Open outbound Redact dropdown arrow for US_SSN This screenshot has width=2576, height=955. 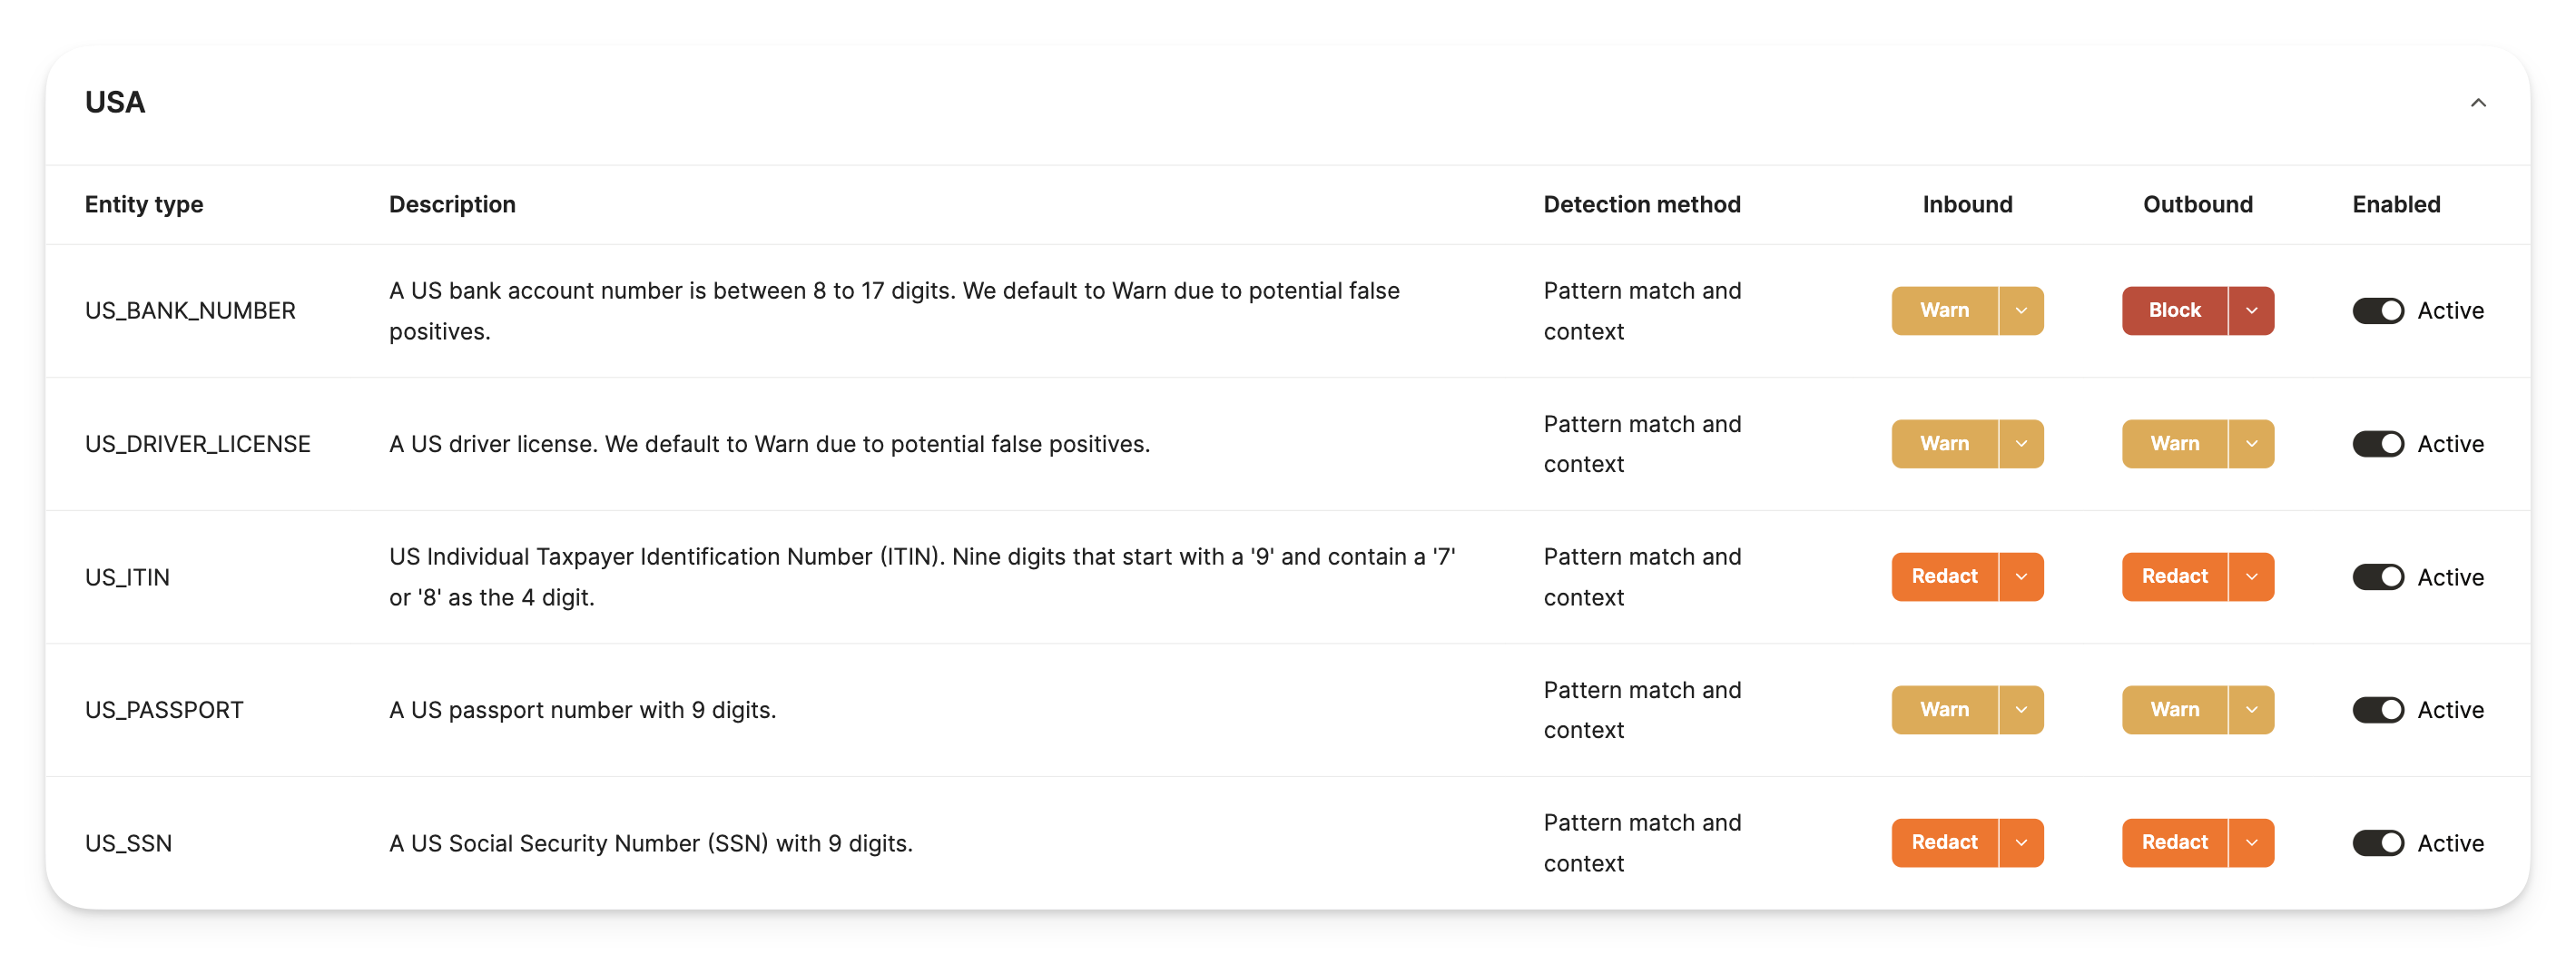click(2251, 843)
